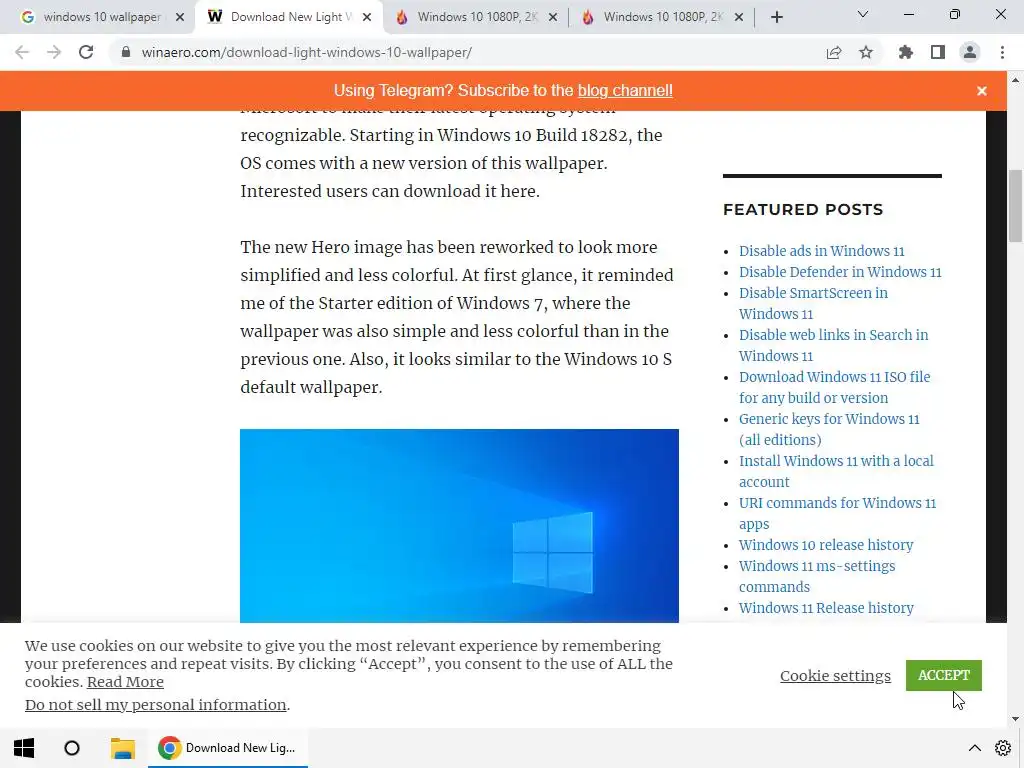Close the first 'Windows 10 1080P, 2K' tab

pyautogui.click(x=553, y=18)
